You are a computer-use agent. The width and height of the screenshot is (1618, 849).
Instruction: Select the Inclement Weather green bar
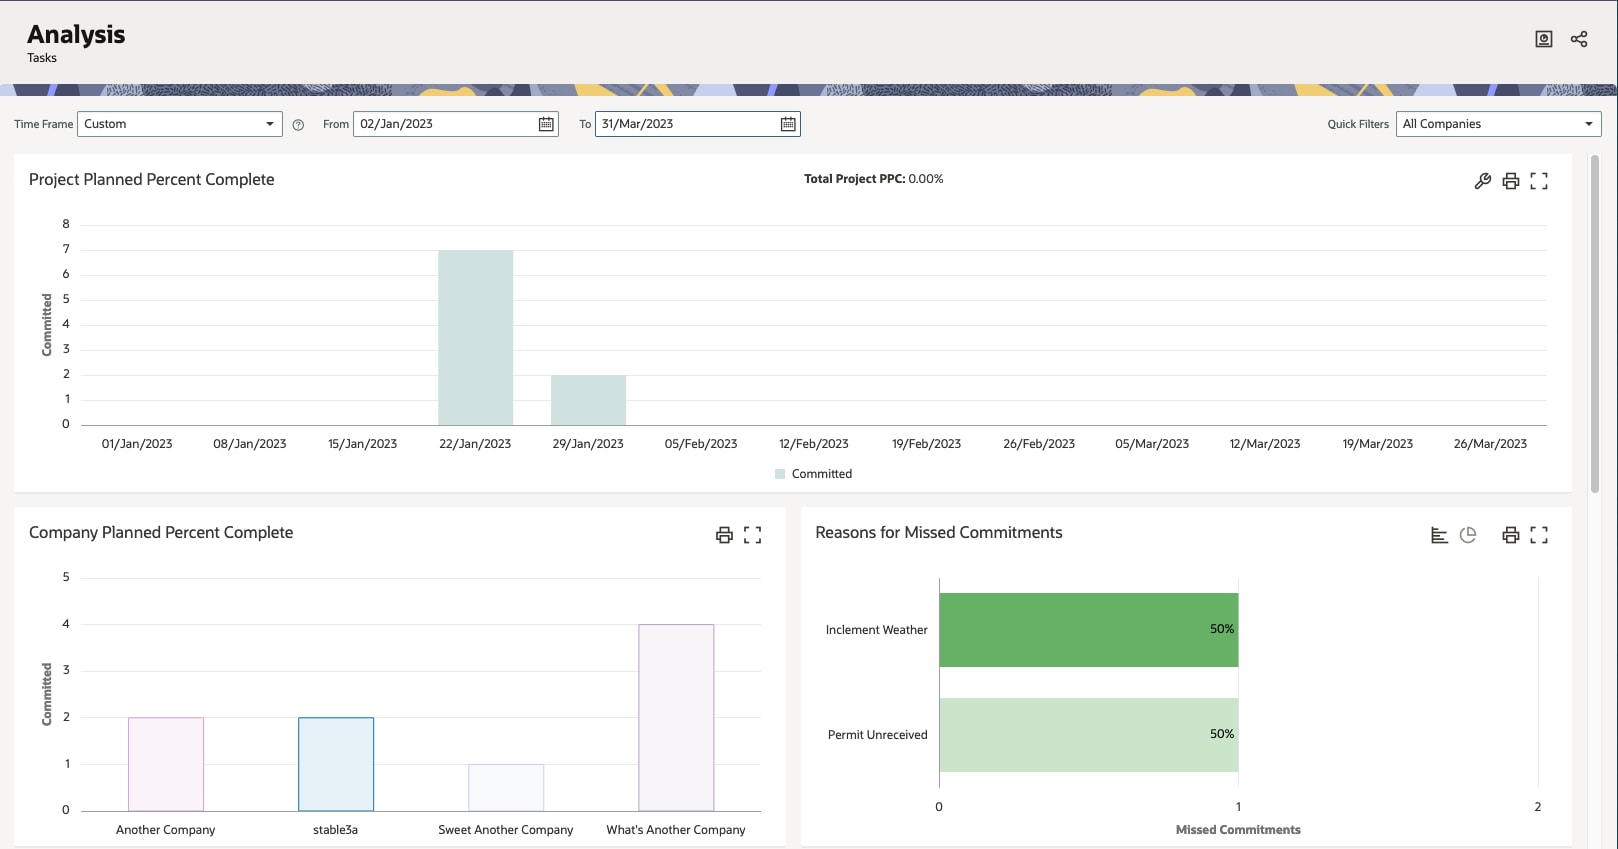coord(1088,630)
